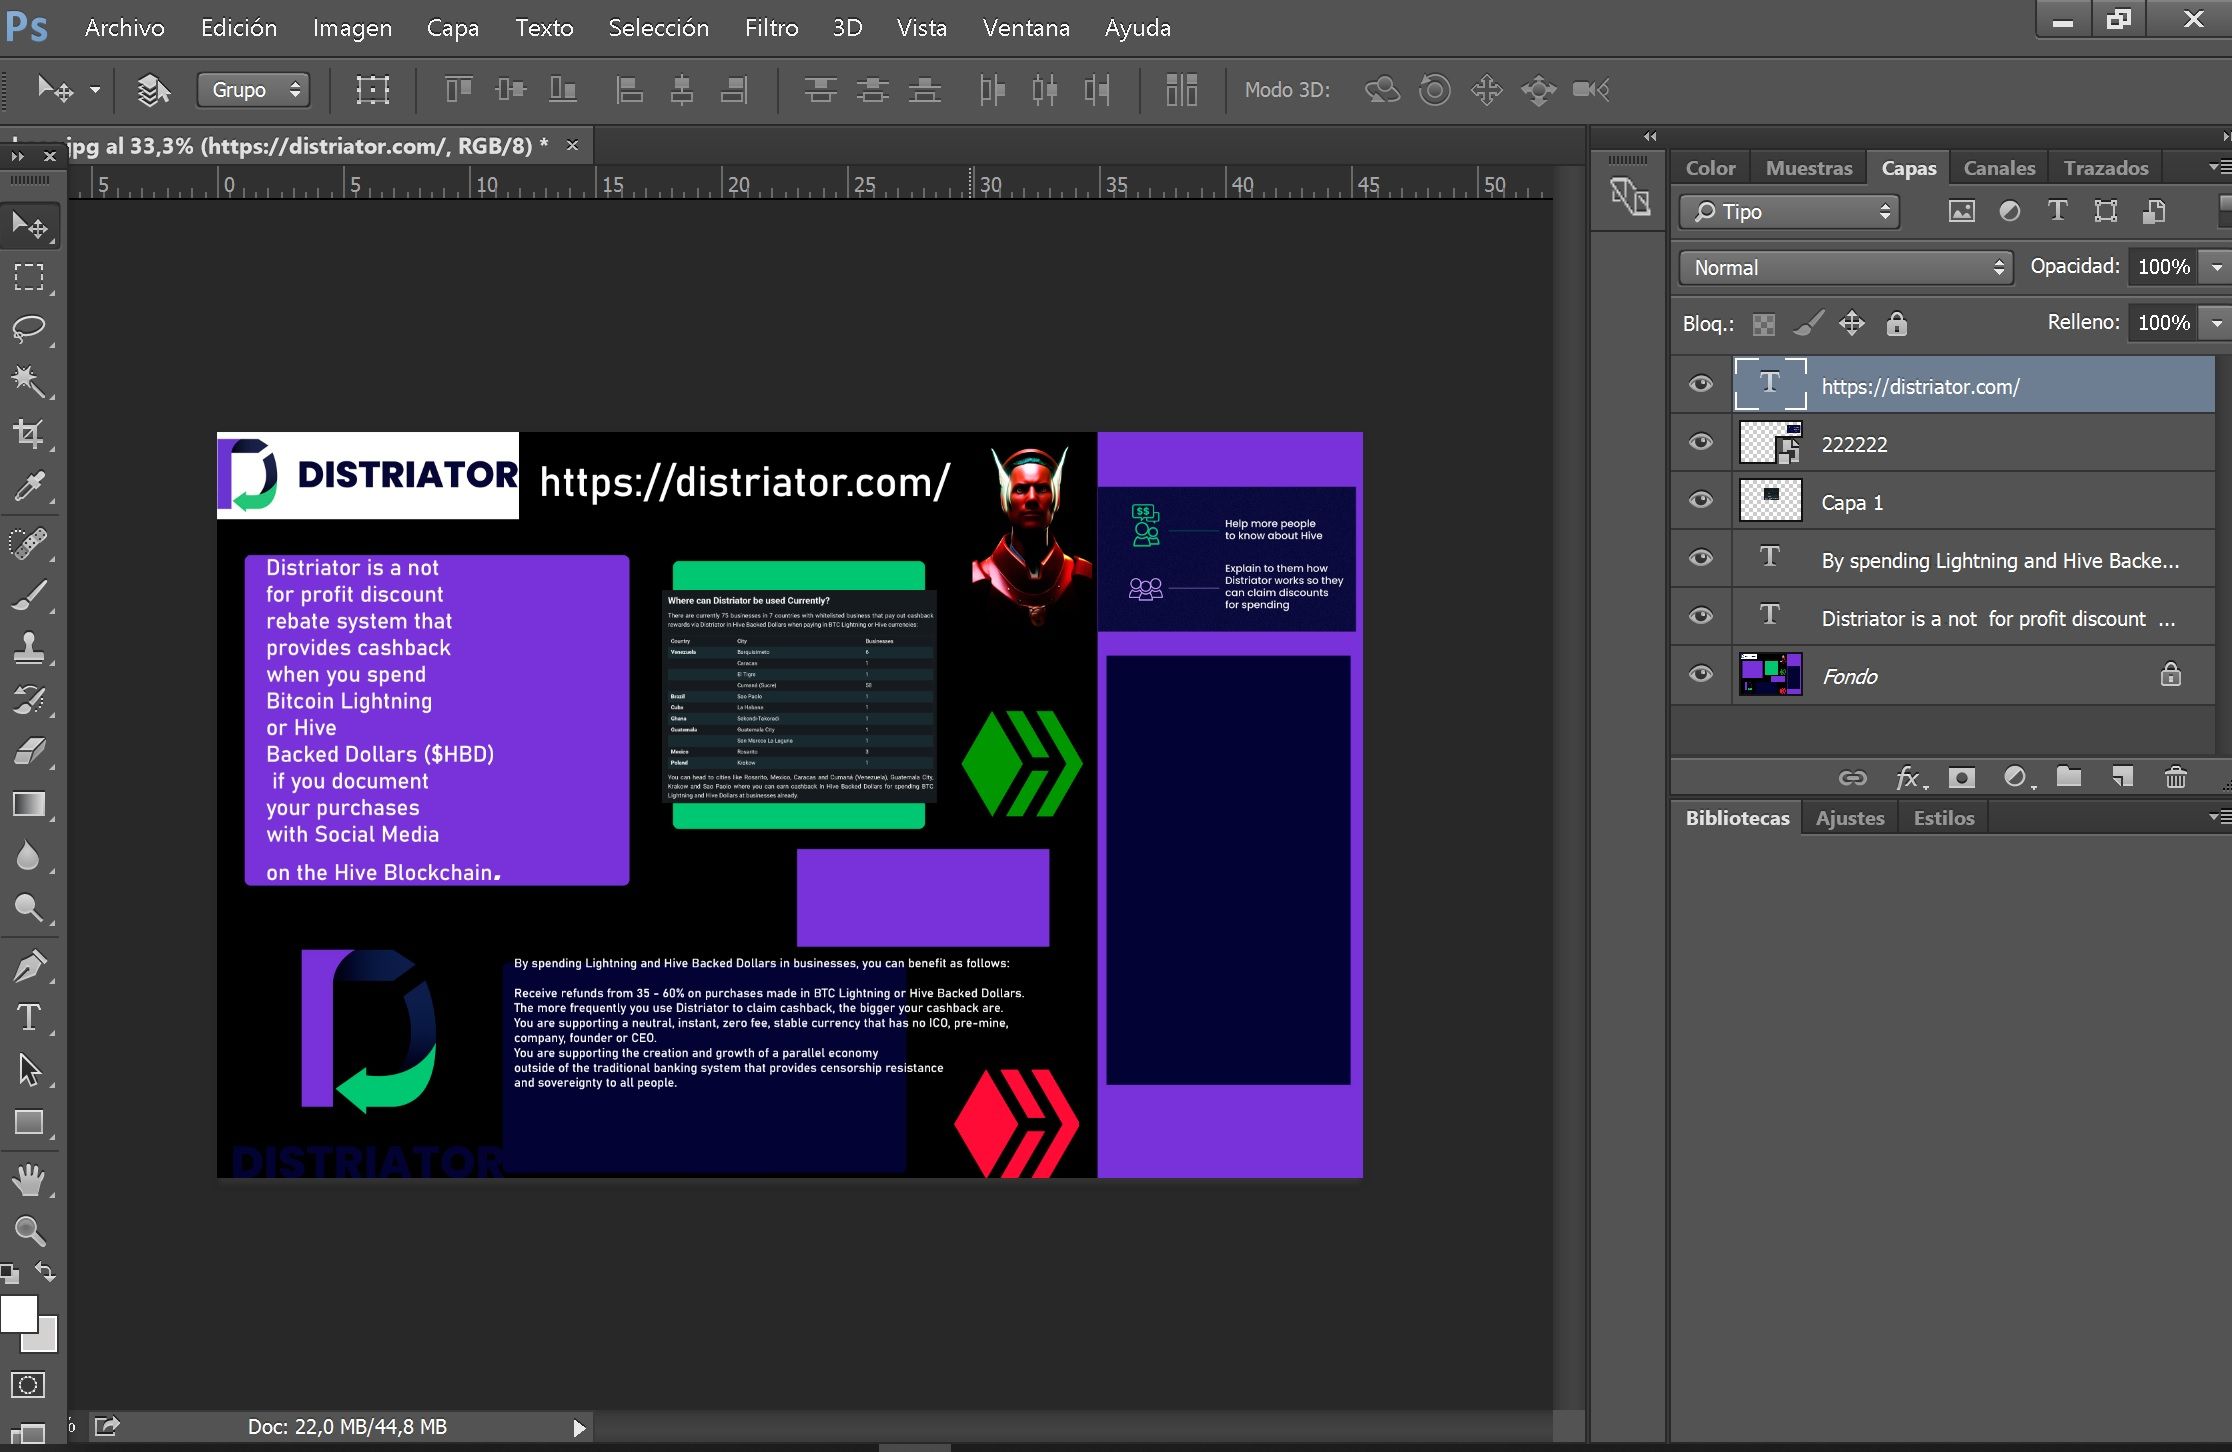The height and width of the screenshot is (1452, 2232).
Task: Select the Blur tool
Action: point(29,856)
